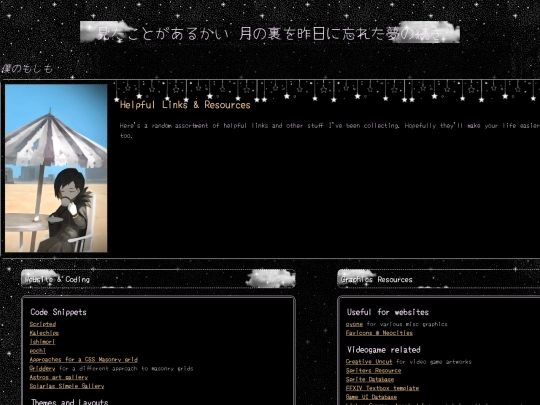Screen dimensions: 540x405
Task: Open Astros art gallery link
Action: point(59,377)
